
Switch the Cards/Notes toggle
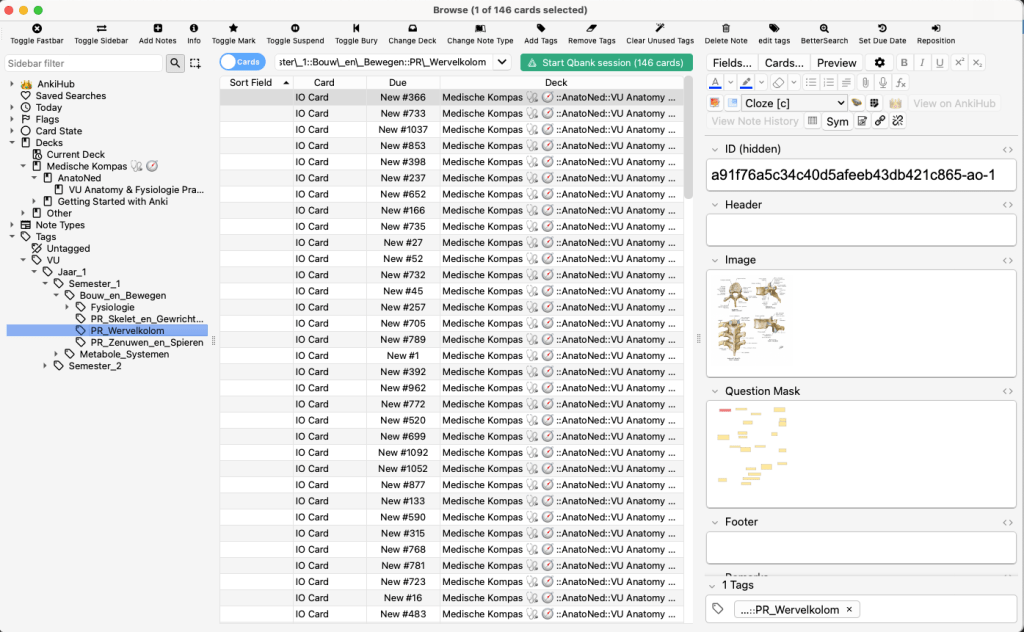(241, 62)
